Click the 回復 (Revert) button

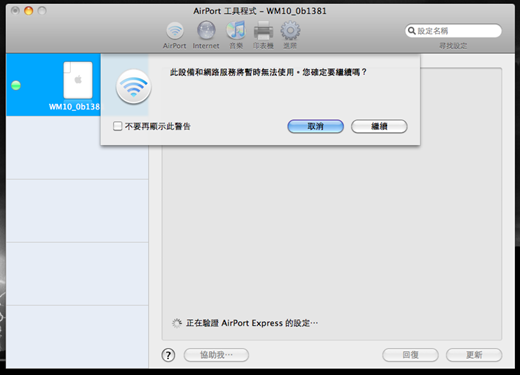point(410,355)
